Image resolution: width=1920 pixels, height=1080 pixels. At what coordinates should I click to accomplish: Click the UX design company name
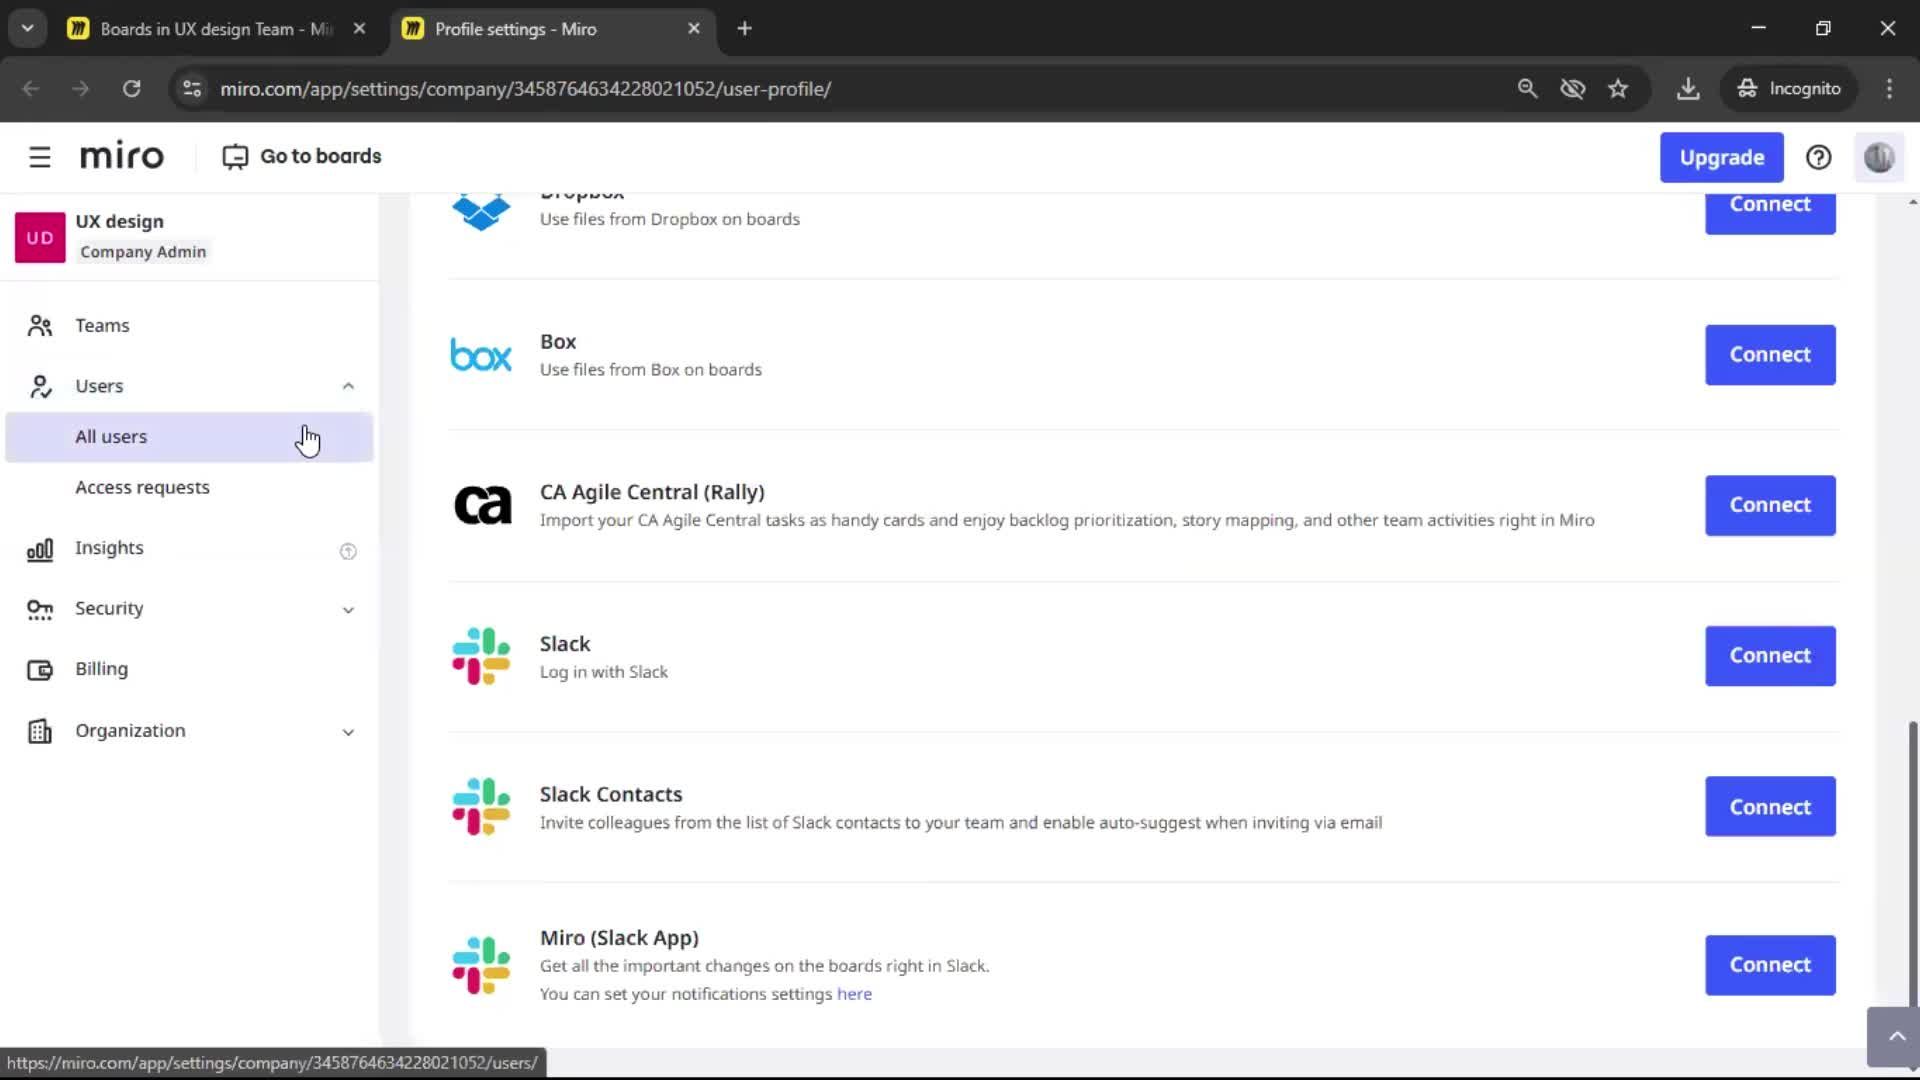(119, 221)
